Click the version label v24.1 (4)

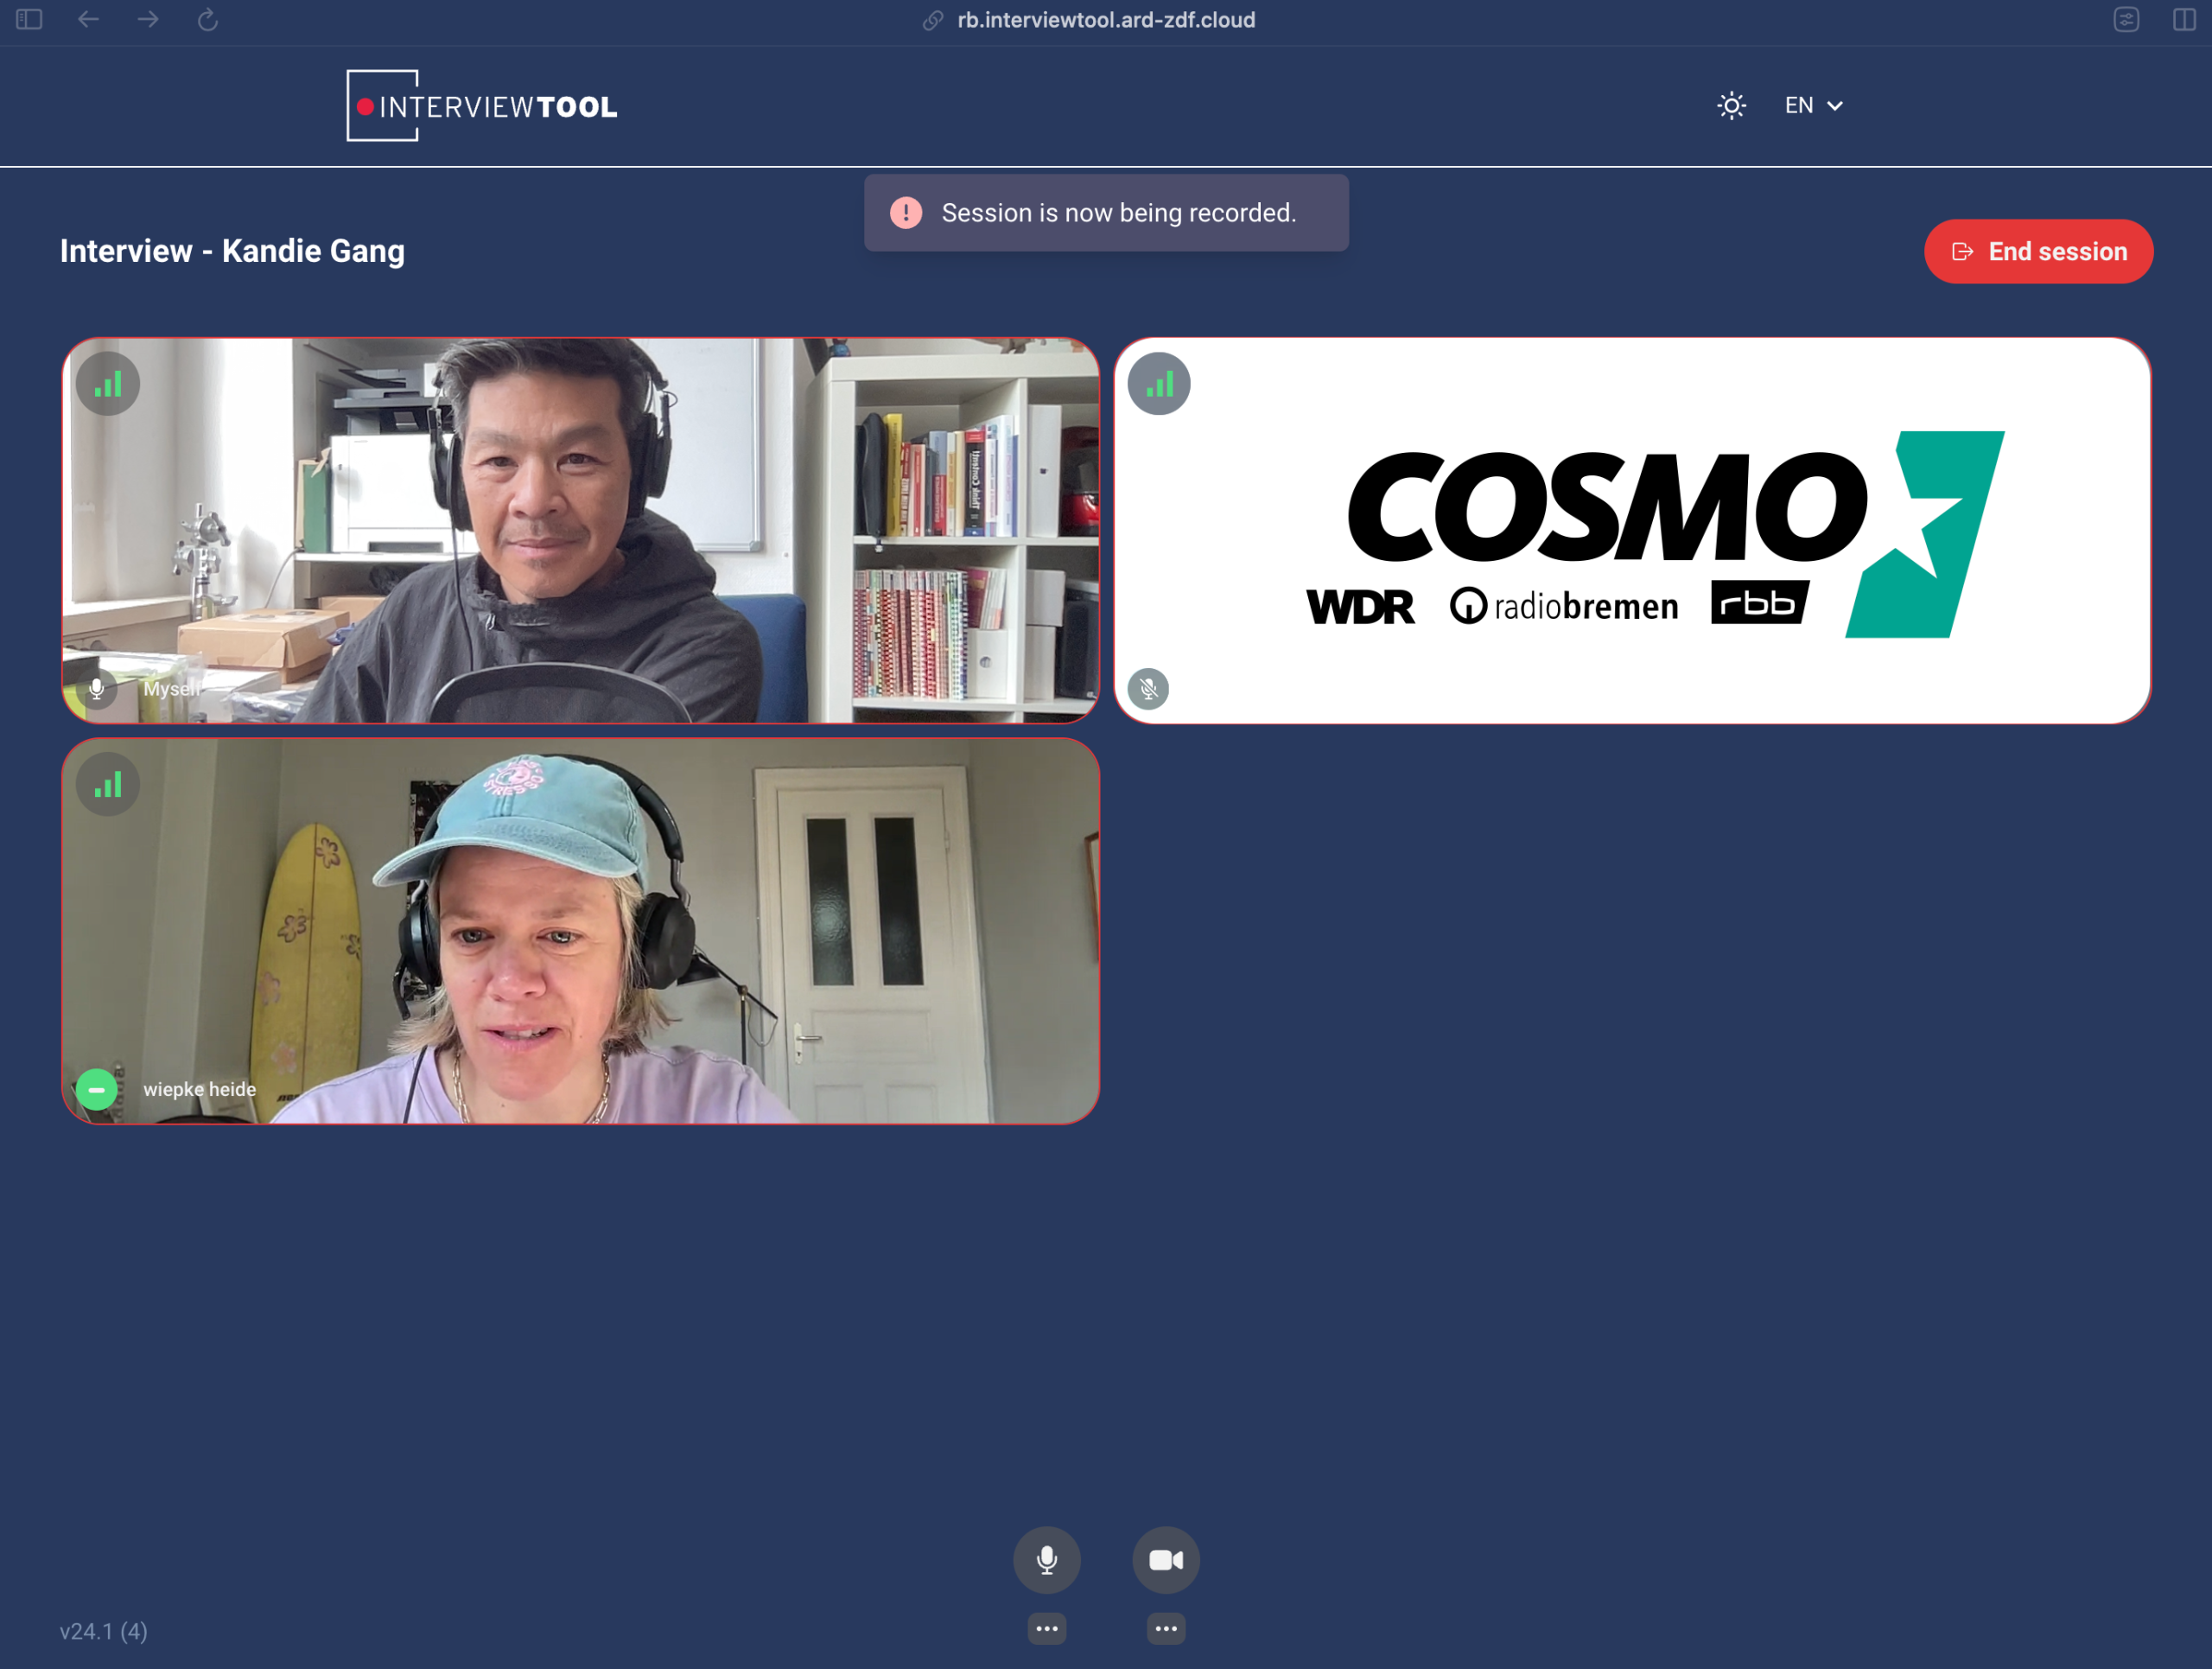pyautogui.click(x=103, y=1631)
